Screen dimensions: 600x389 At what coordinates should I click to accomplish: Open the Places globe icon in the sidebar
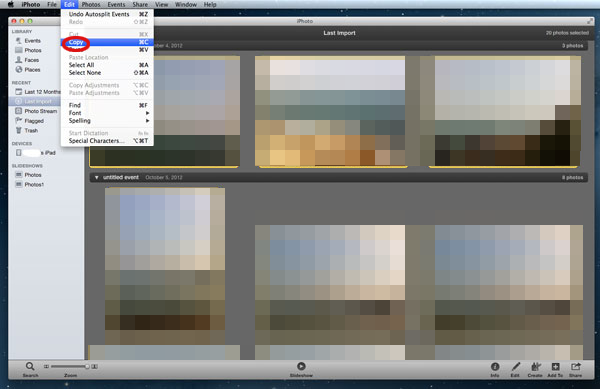18,70
